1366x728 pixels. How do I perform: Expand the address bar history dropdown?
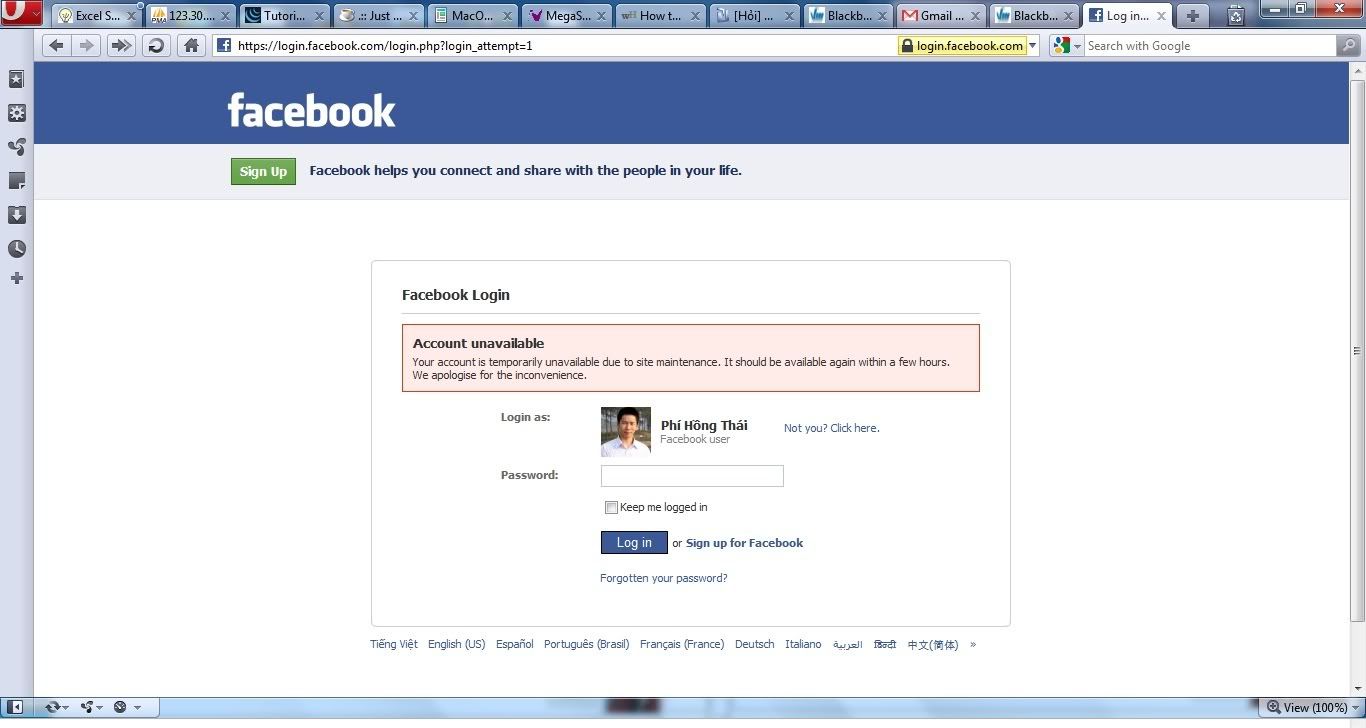click(x=1033, y=45)
